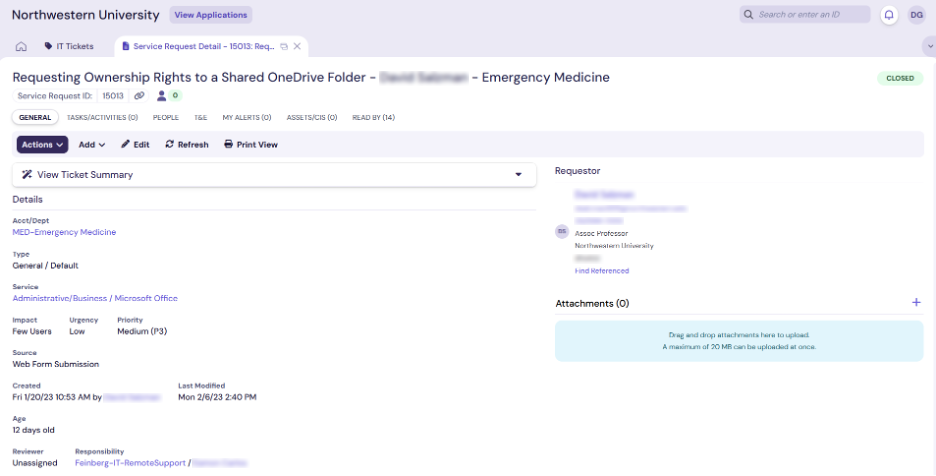Image resolution: width=936 pixels, height=476 pixels.
Task: Click the search or enter an ID field
Action: pyautogui.click(x=805, y=14)
